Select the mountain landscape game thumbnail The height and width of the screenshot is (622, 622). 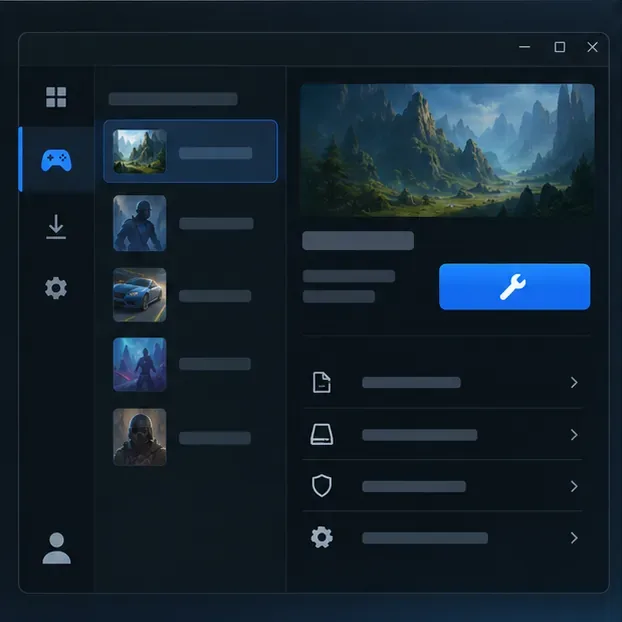(140, 151)
